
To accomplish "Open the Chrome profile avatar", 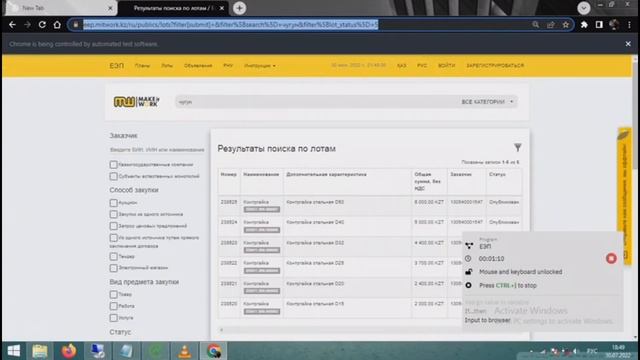I will tap(614, 25).
